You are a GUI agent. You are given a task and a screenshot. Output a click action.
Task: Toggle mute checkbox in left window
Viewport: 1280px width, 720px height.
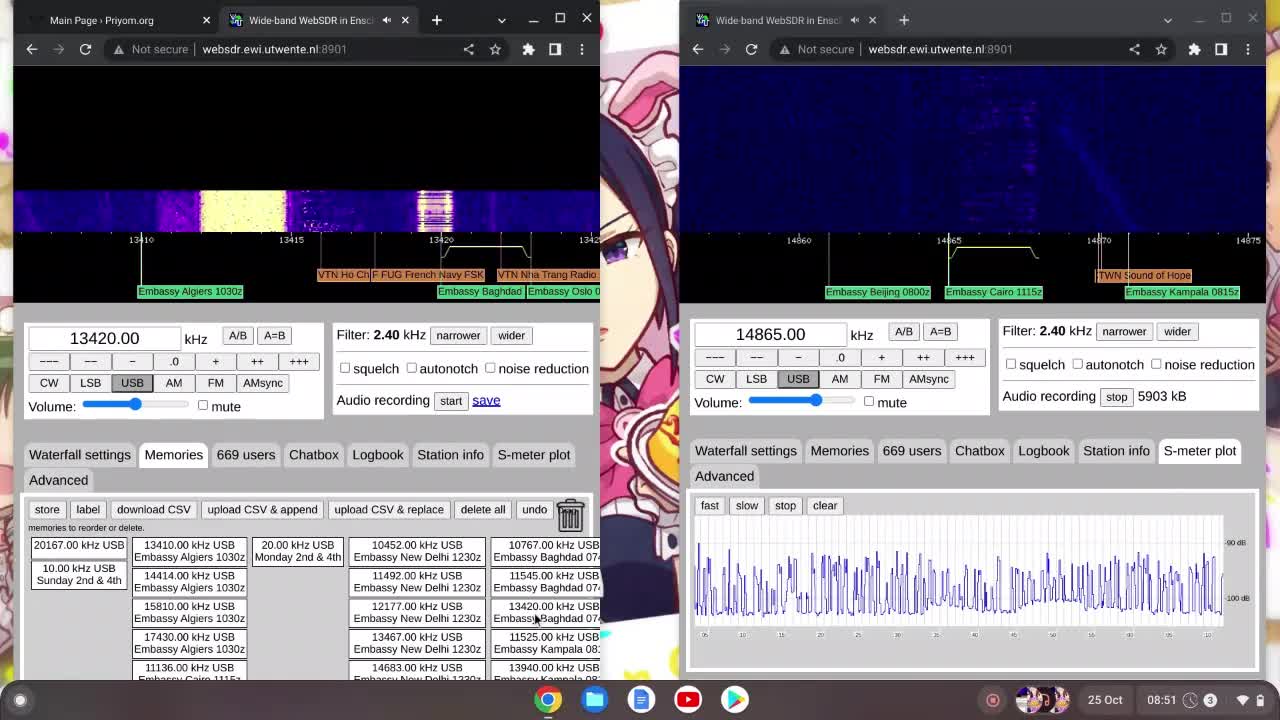pyautogui.click(x=203, y=405)
